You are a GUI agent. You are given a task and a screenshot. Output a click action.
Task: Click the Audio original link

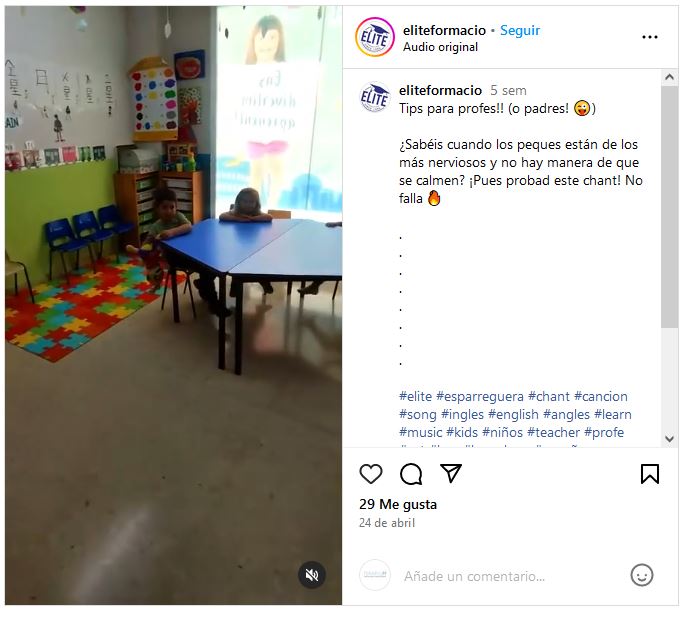pos(440,47)
